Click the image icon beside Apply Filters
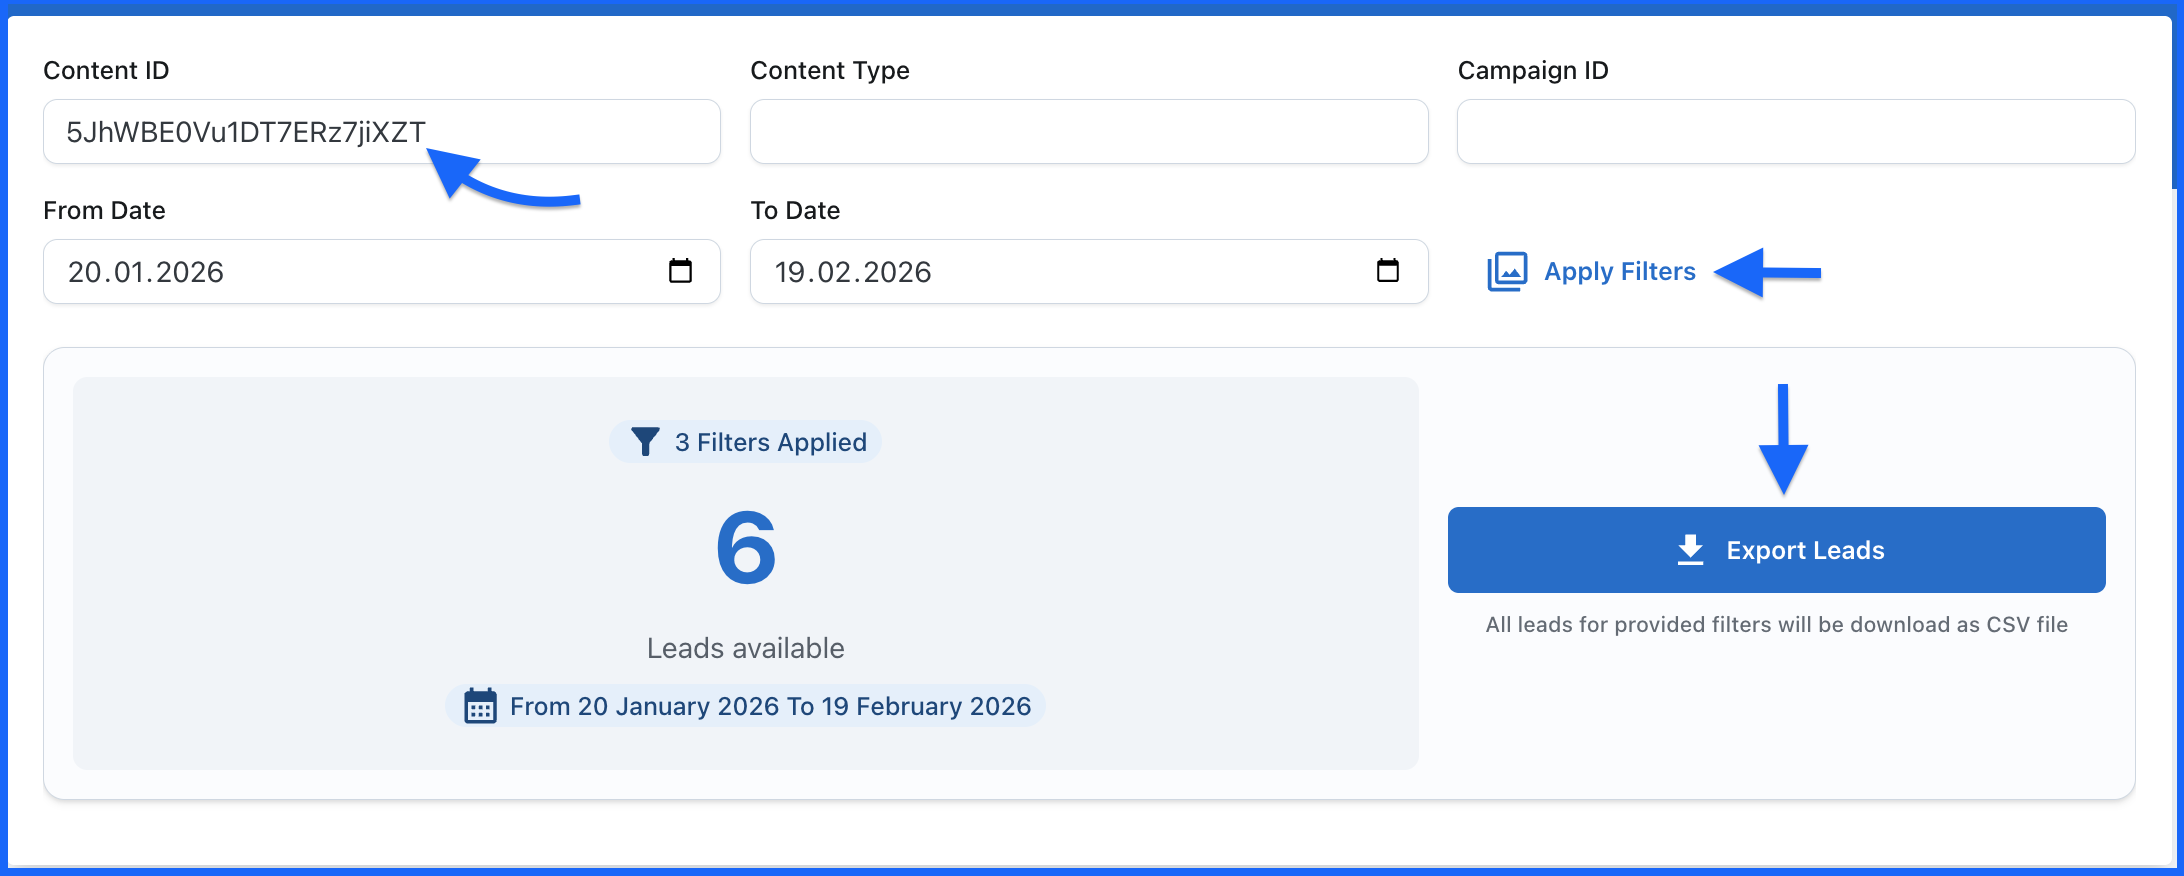The height and width of the screenshot is (876, 2184). pyautogui.click(x=1507, y=272)
